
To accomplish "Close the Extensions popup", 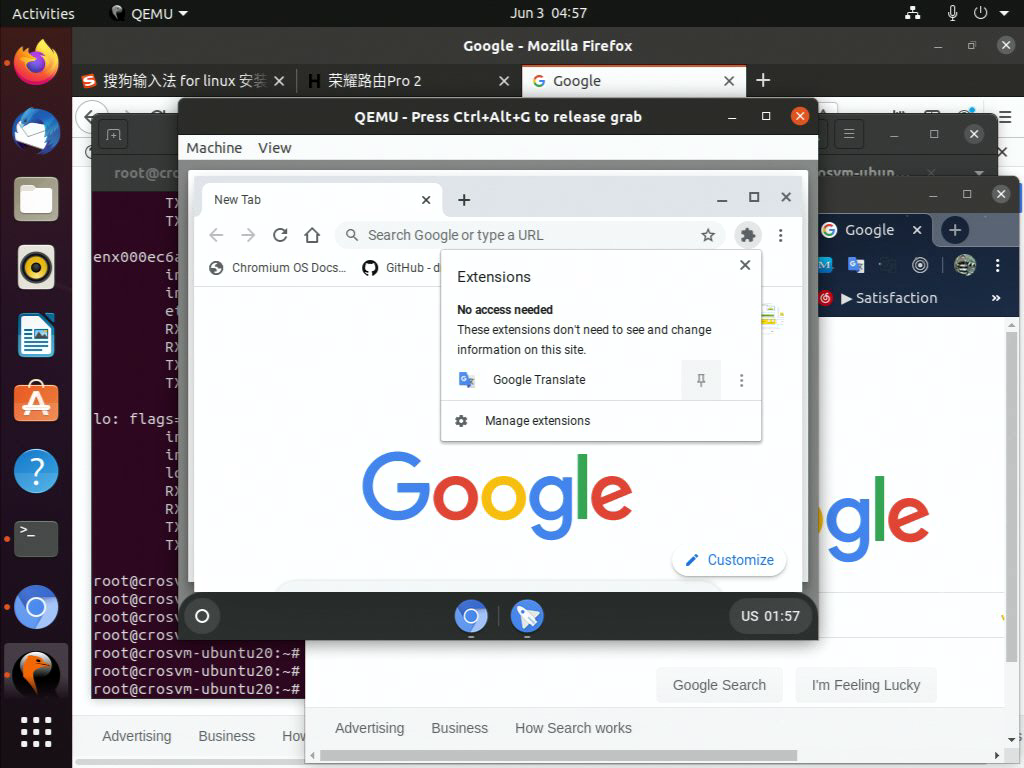I will click(x=745, y=265).
